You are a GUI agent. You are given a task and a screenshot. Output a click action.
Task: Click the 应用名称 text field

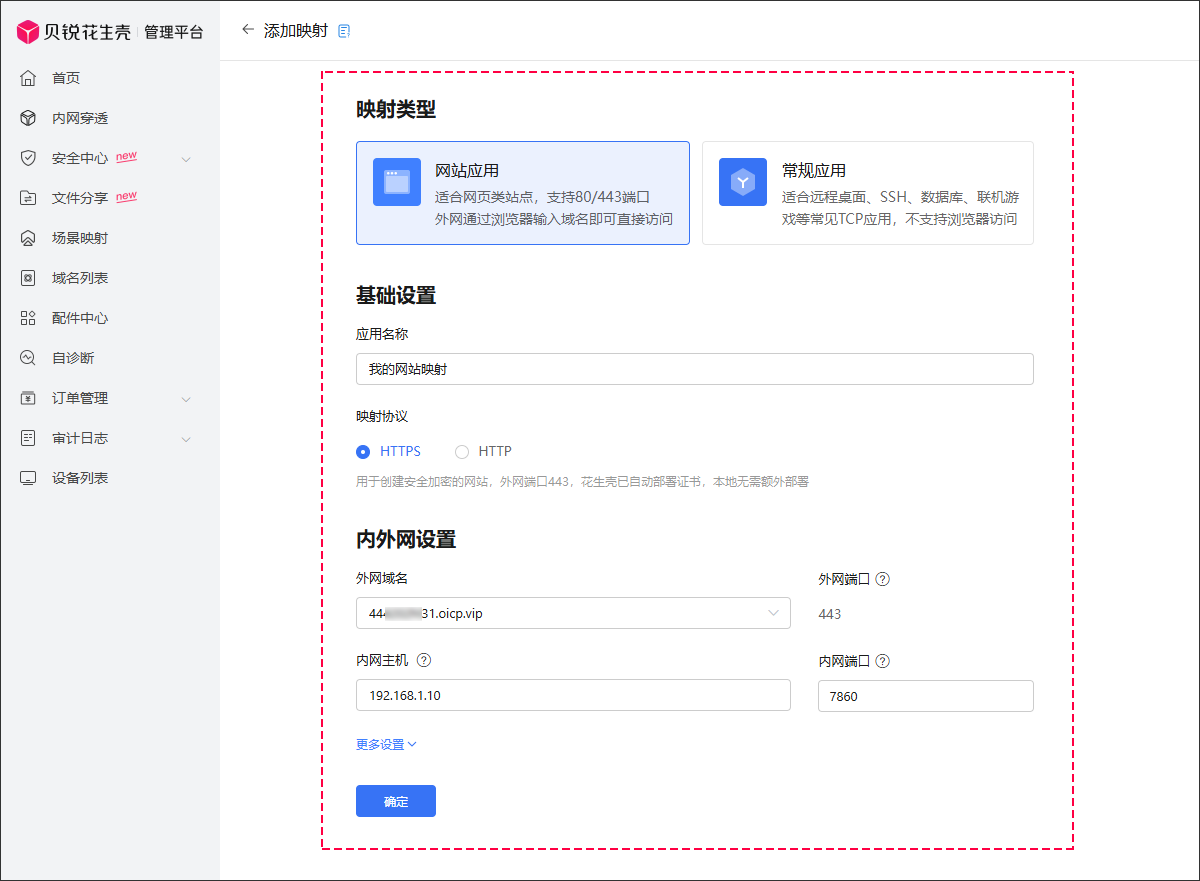(x=694, y=369)
